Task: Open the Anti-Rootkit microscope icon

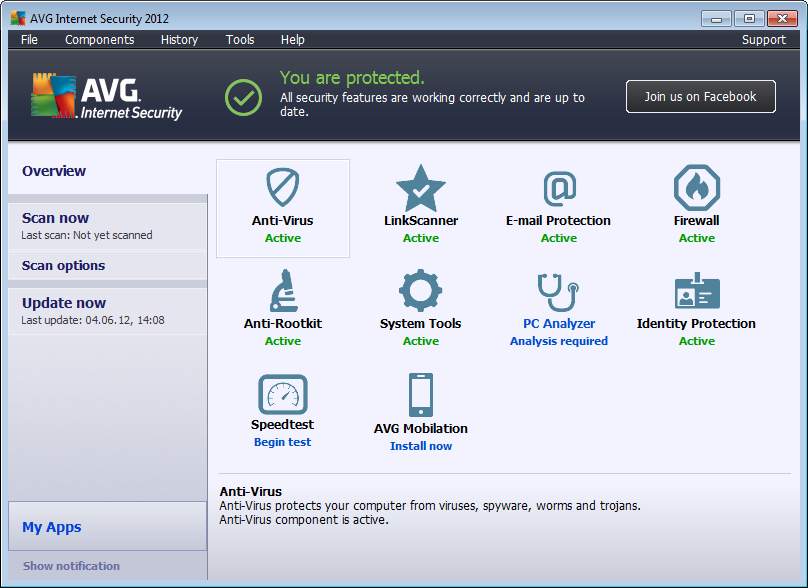Action: tap(283, 291)
